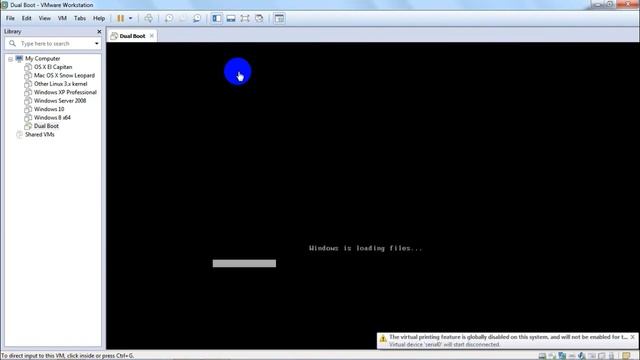Select Windows Server 2008 VM
640x360 pixels.
pos(60,101)
